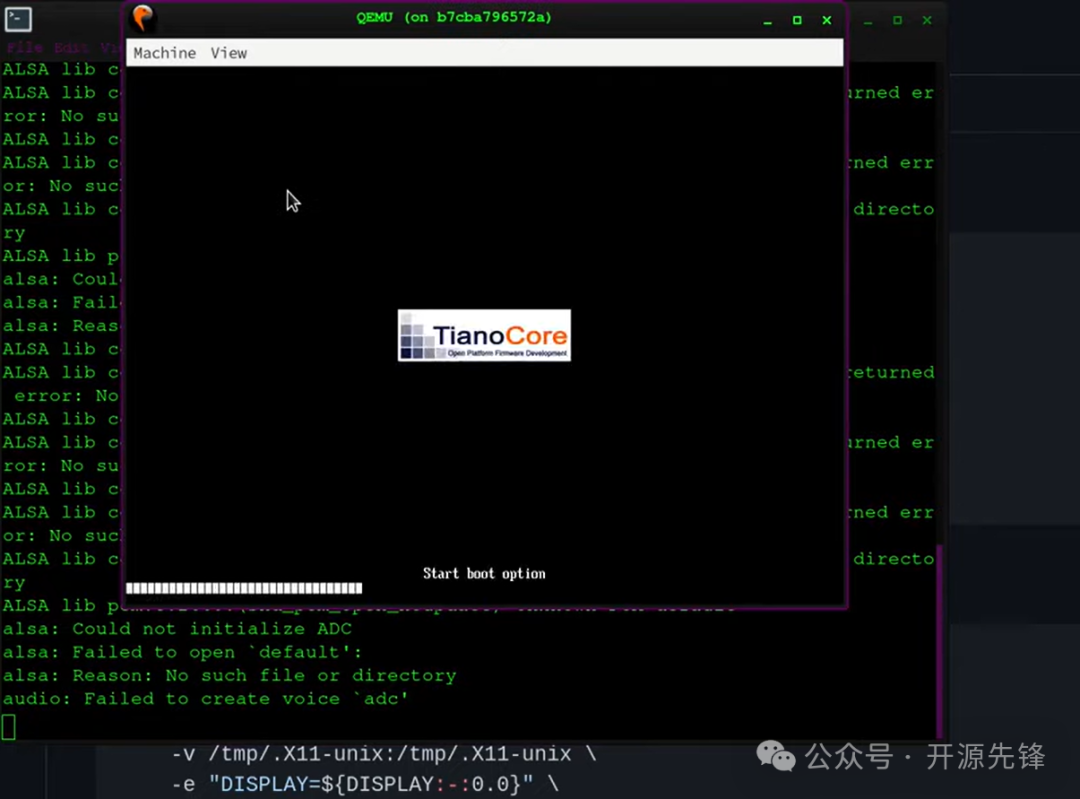This screenshot has height=799, width=1080.
Task: Click the terminal cursor prompt block
Action: [x=8, y=727]
